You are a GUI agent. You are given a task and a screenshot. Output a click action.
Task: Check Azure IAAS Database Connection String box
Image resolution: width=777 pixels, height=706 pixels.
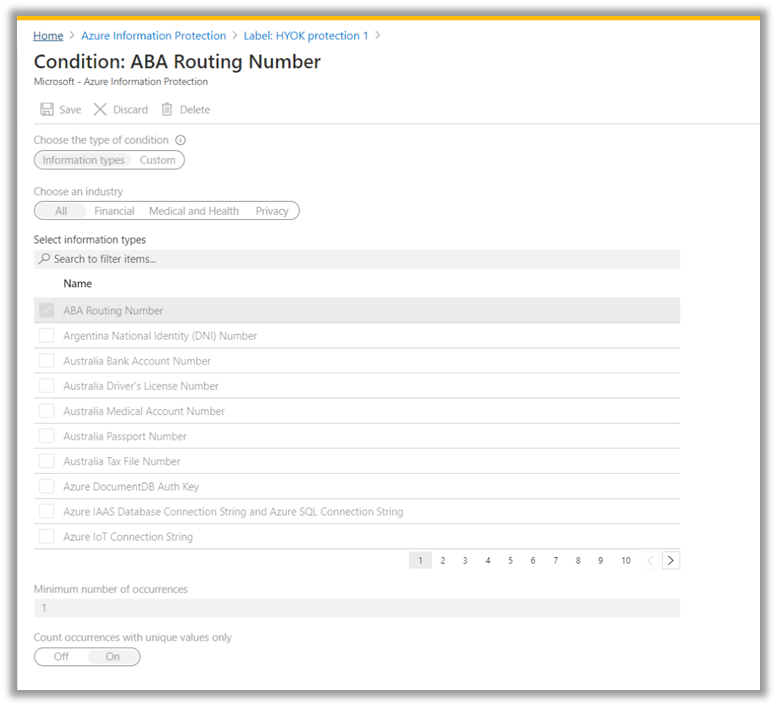click(47, 511)
